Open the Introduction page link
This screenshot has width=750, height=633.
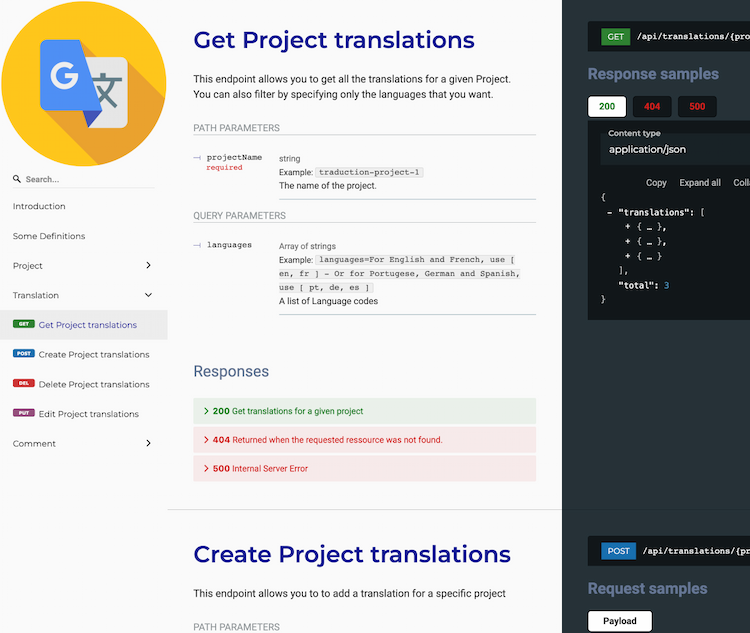39,206
